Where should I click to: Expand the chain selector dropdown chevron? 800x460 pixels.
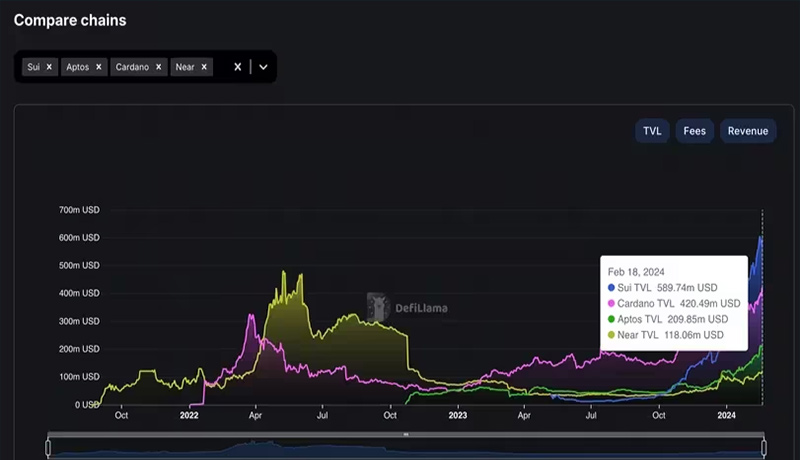pos(263,67)
